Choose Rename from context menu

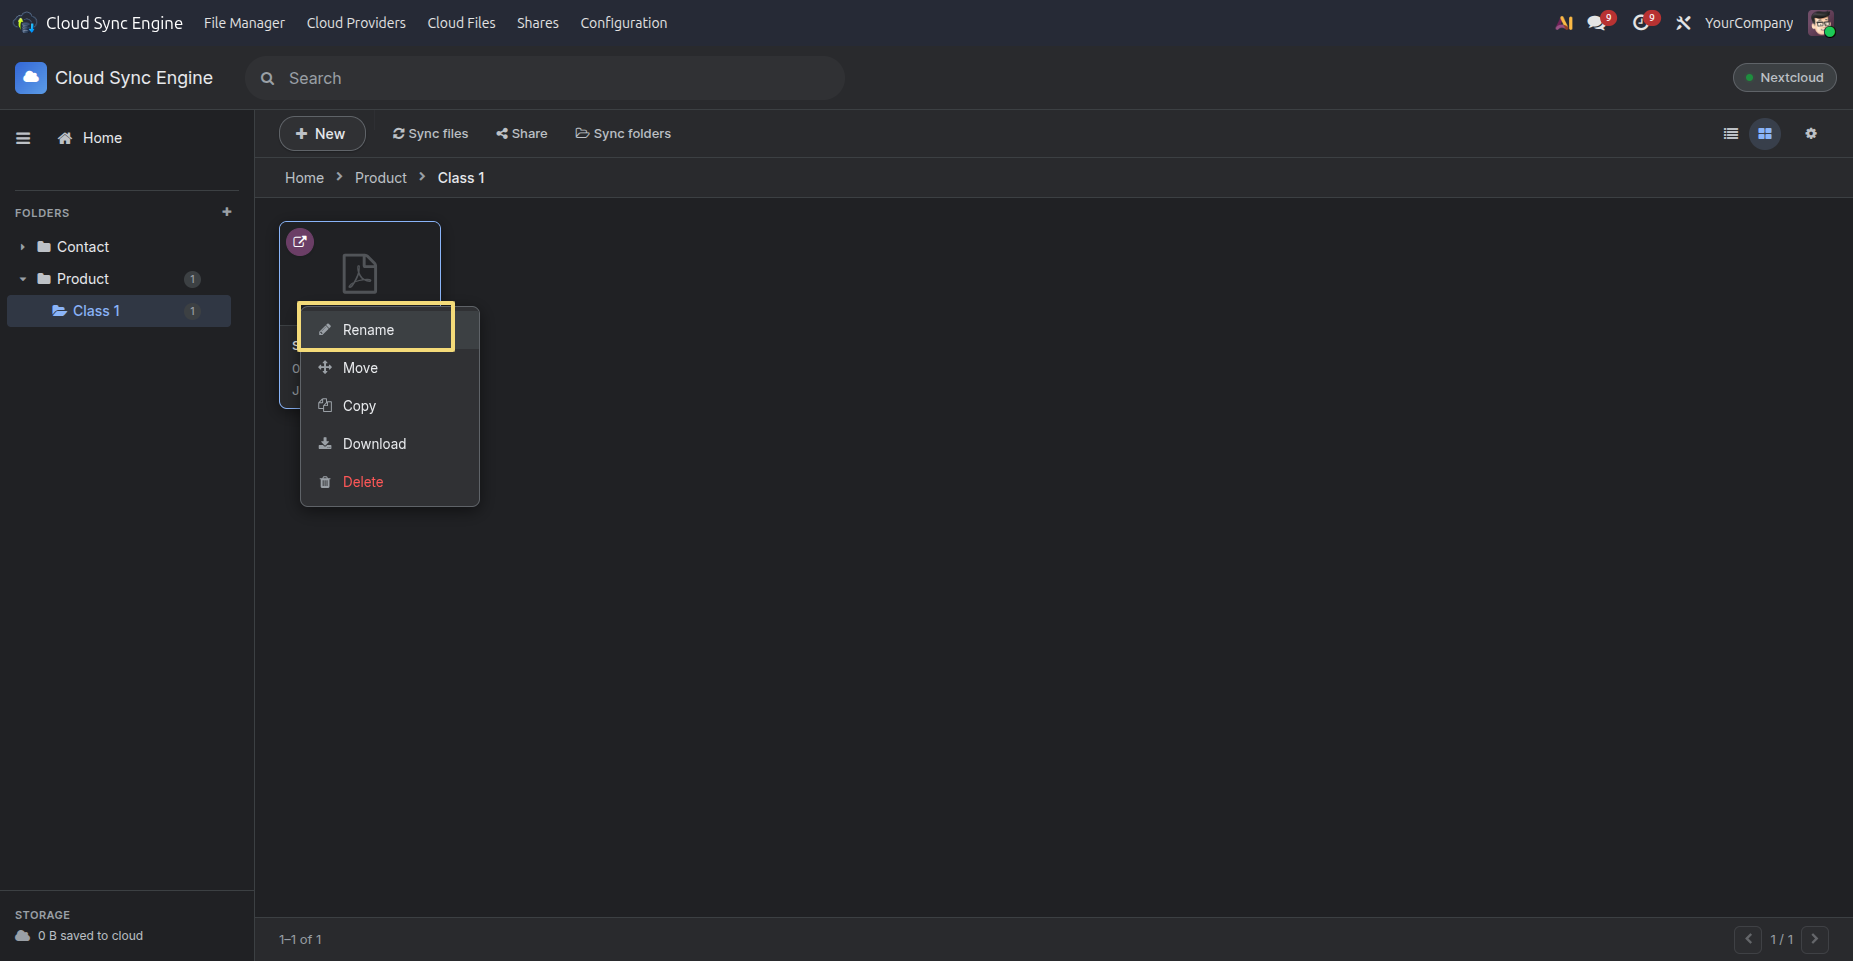tap(390, 330)
